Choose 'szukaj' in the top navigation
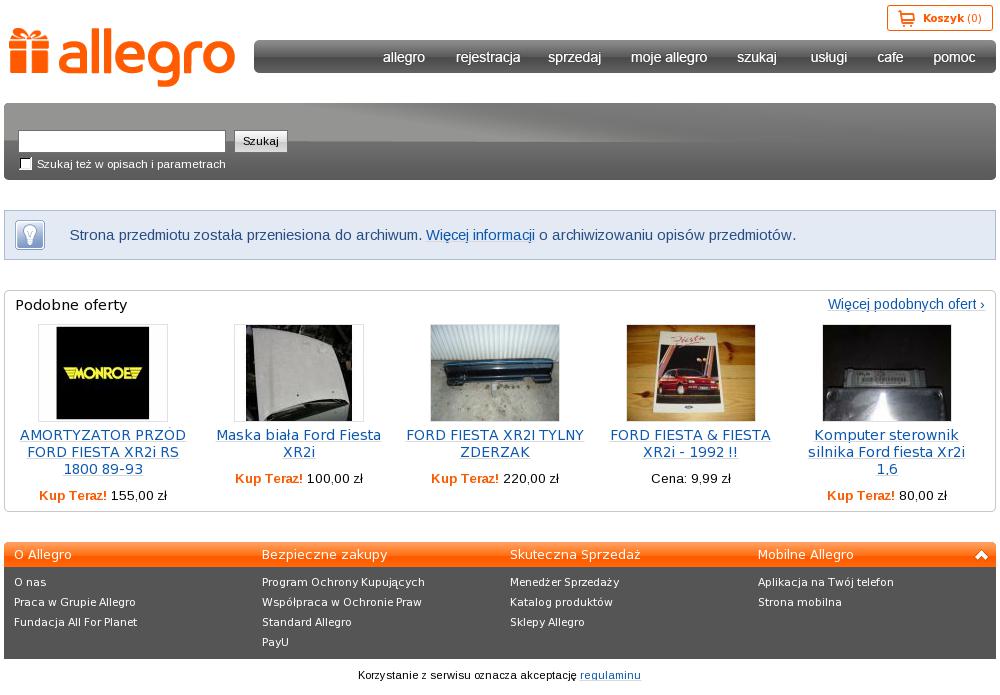This screenshot has height=695, width=1000. [757, 57]
